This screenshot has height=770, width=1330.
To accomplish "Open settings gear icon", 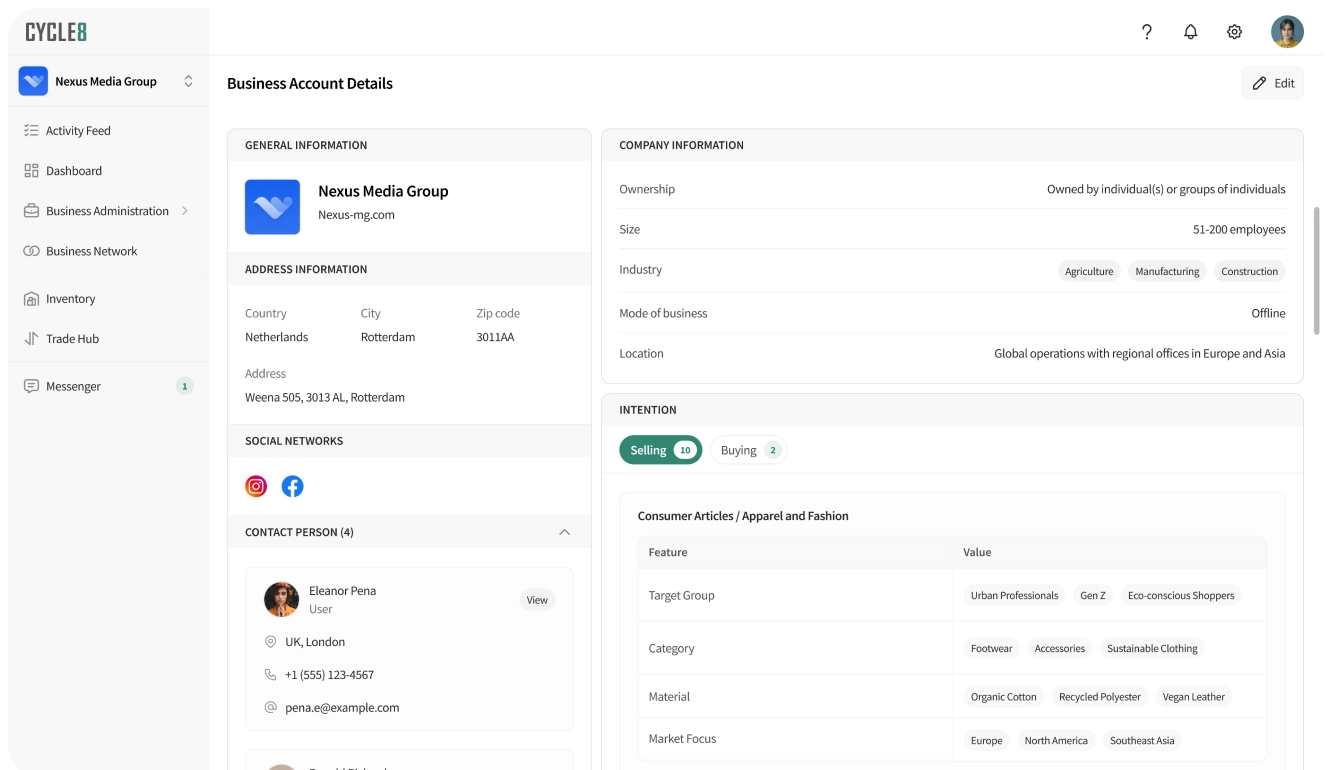I will pyautogui.click(x=1235, y=32).
